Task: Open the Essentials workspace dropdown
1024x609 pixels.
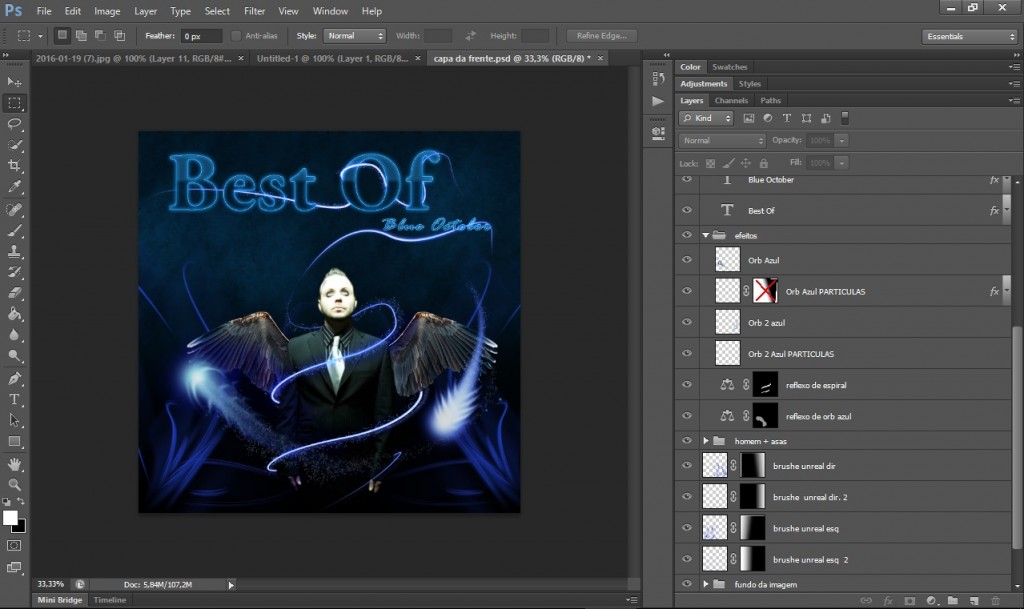Action: [970, 37]
